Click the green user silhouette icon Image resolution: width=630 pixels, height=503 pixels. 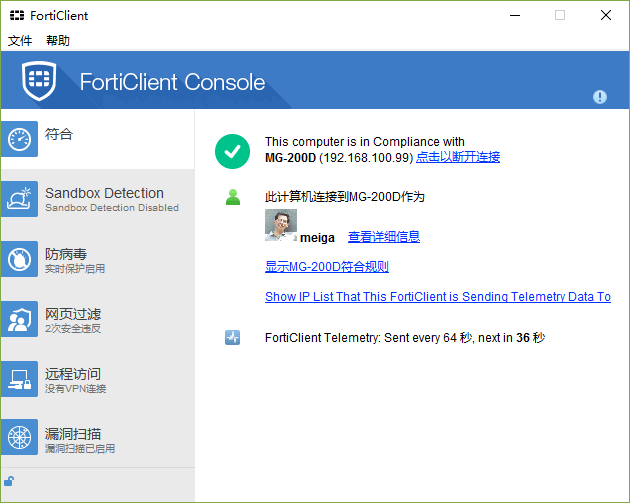[x=233, y=197]
